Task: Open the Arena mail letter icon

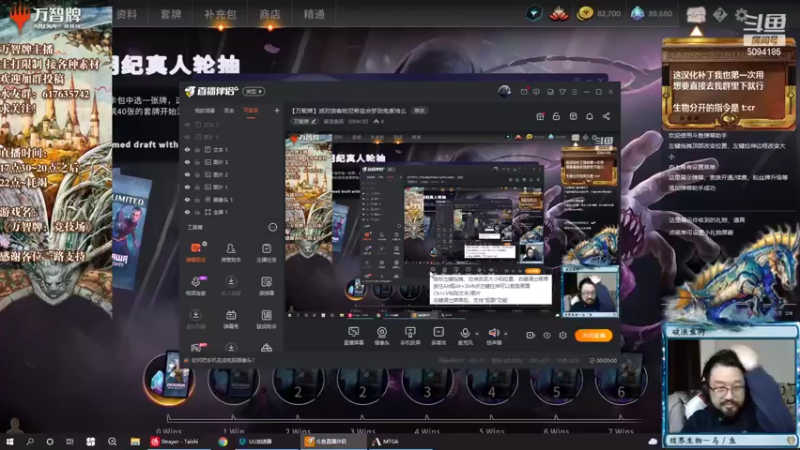Action: [695, 14]
